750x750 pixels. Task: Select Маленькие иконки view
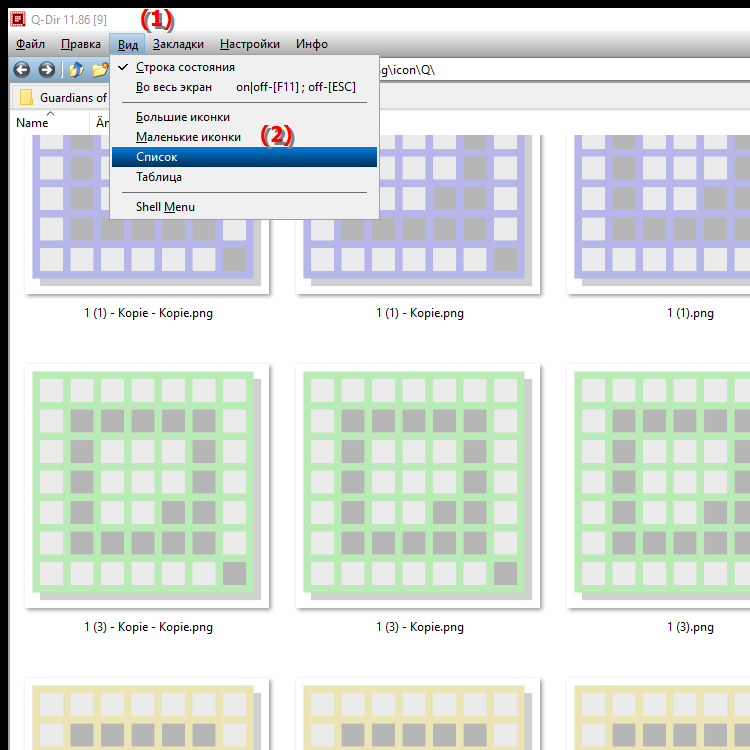tap(244, 137)
